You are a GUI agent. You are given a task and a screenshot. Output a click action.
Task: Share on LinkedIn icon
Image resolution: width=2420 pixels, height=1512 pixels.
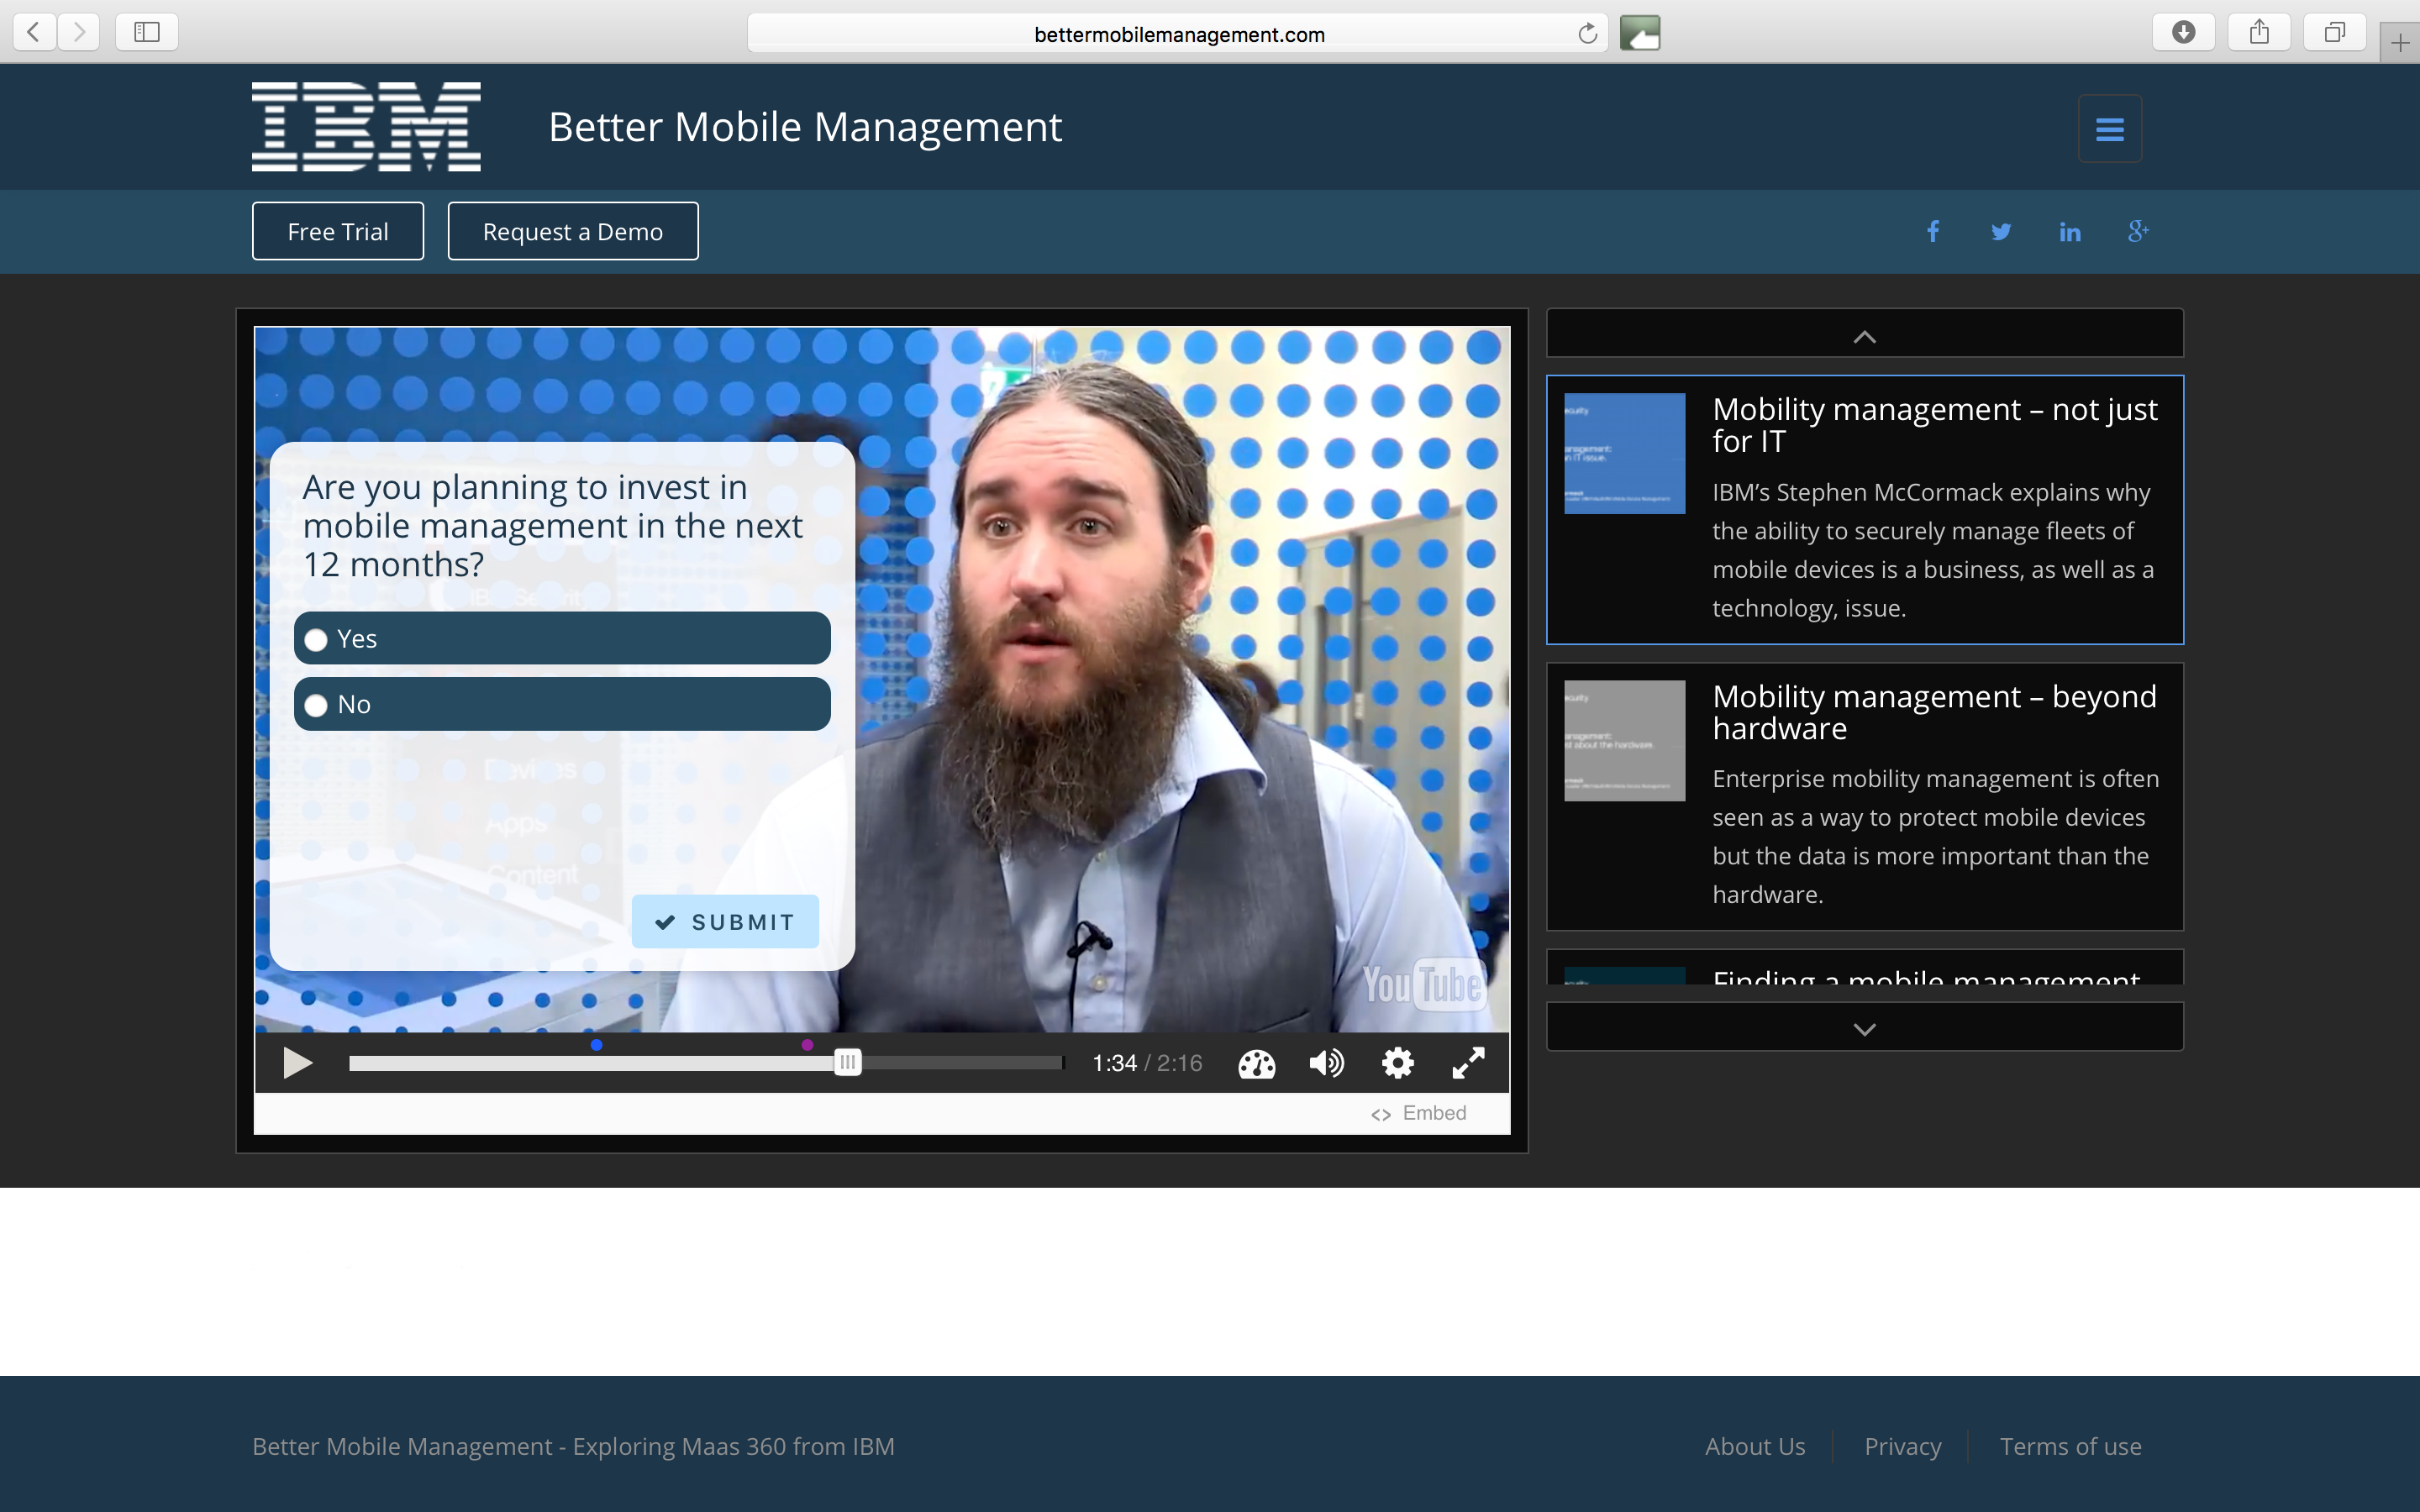(x=2070, y=232)
